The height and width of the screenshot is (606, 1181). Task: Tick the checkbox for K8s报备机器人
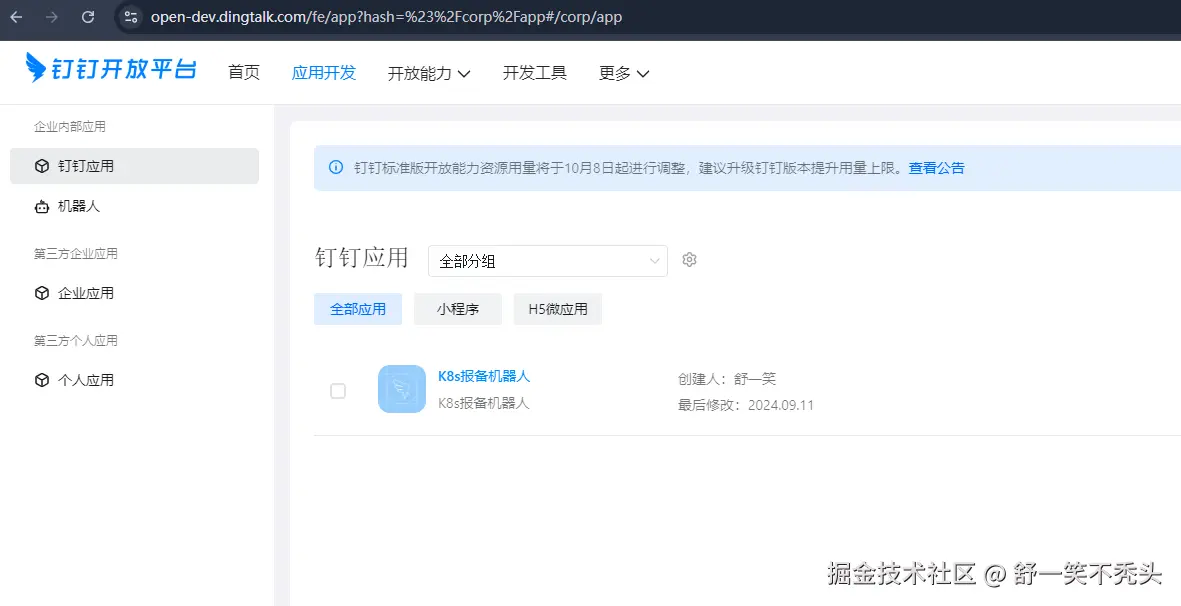pyautogui.click(x=338, y=391)
